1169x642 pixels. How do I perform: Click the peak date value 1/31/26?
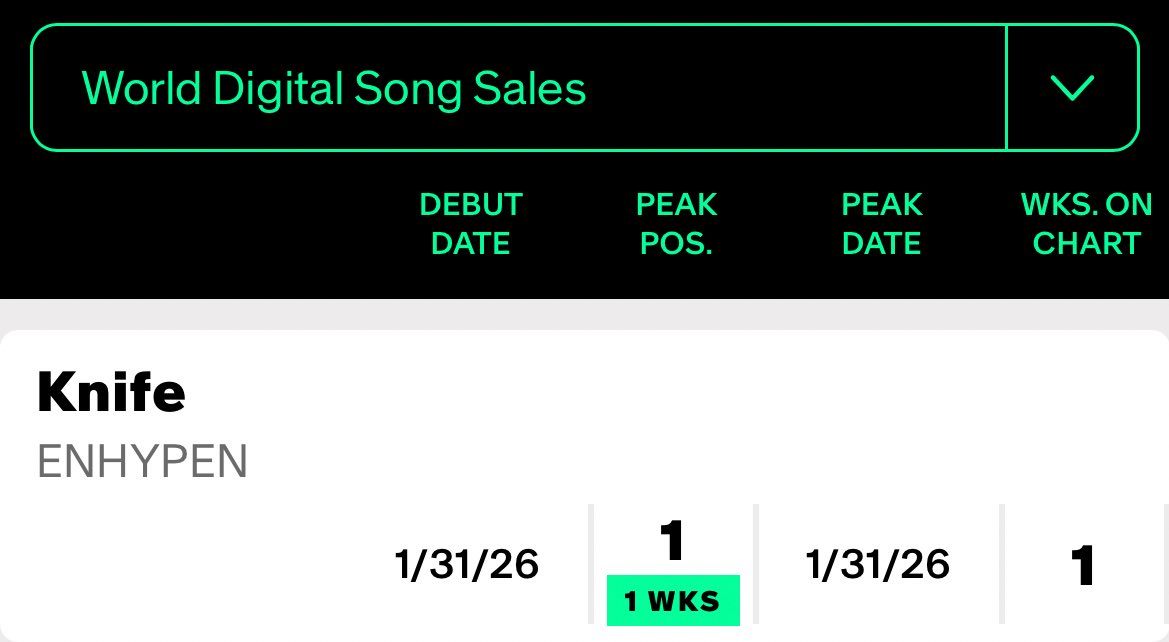point(878,566)
